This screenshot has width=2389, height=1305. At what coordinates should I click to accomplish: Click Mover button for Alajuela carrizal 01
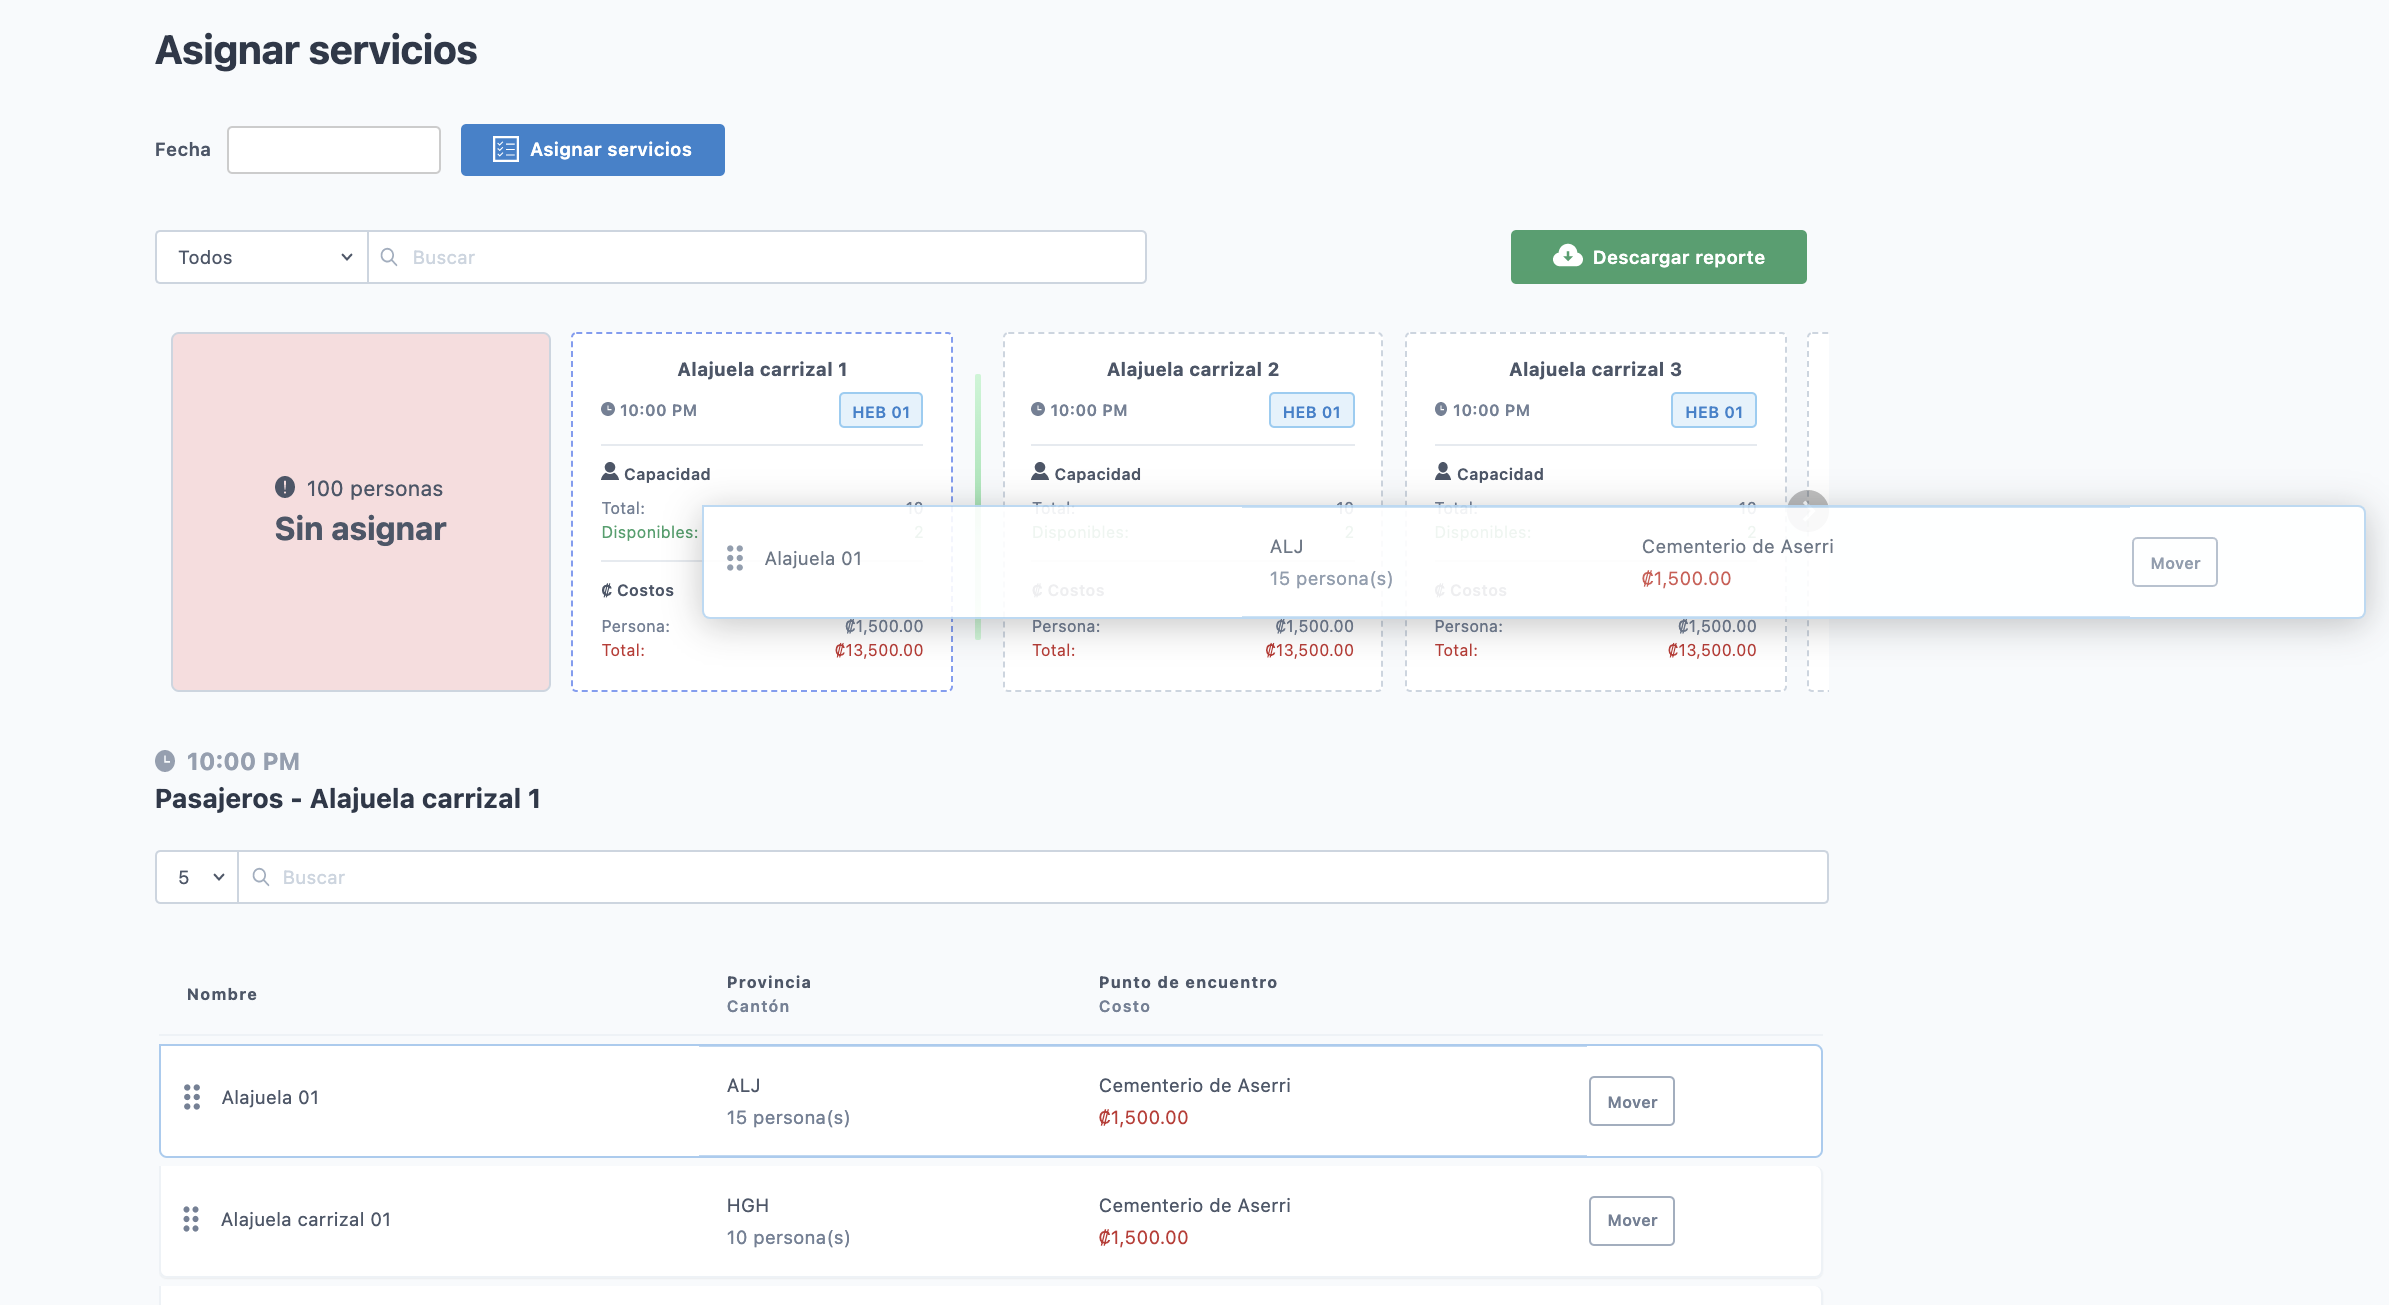[x=1631, y=1220]
